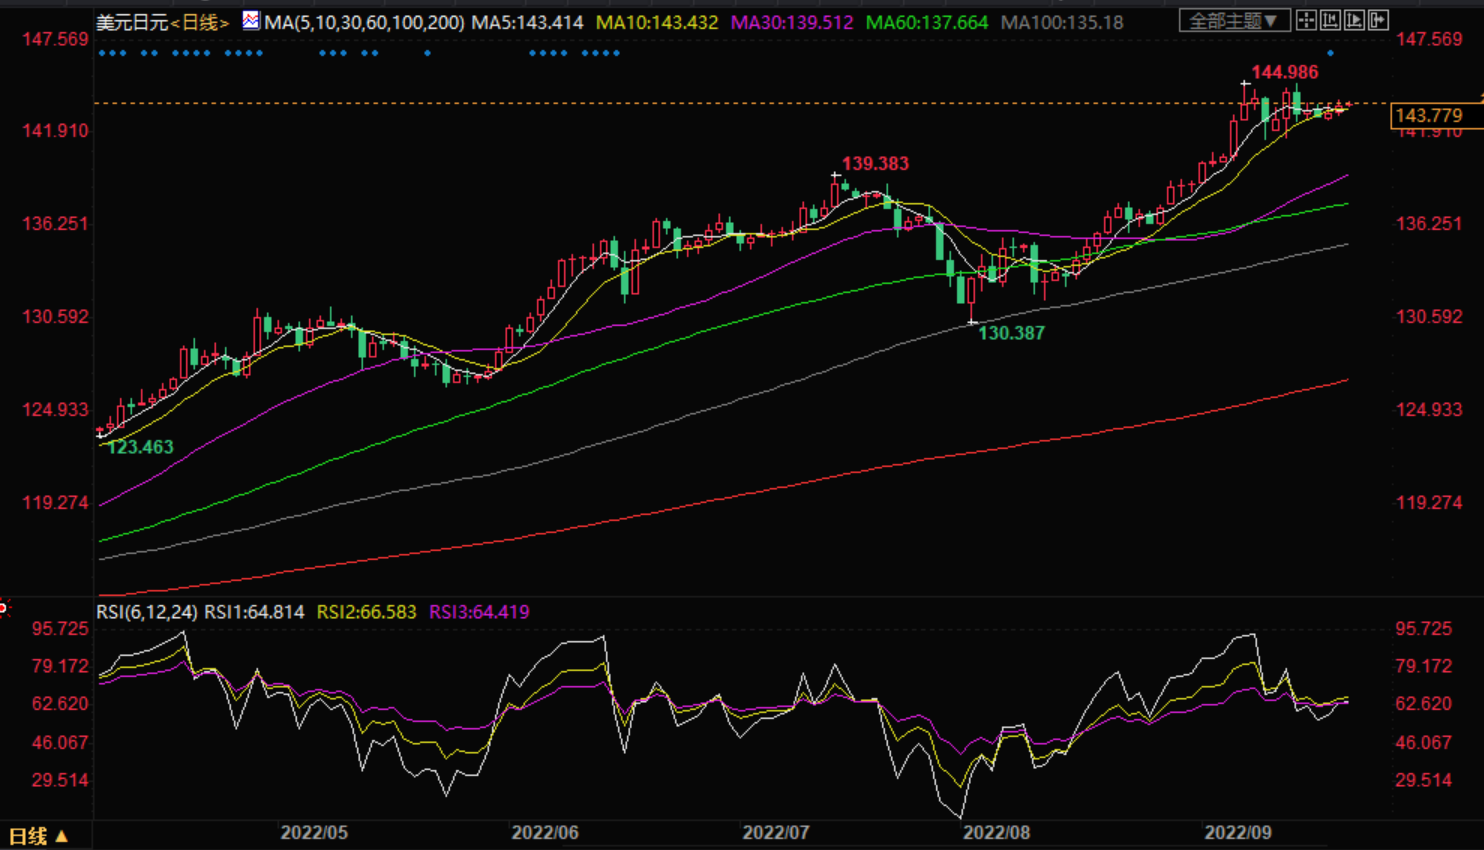The width and height of the screenshot is (1484, 850).
Task: Click the play-arrow axis icon in the top toolbar
Action: pos(1354,20)
